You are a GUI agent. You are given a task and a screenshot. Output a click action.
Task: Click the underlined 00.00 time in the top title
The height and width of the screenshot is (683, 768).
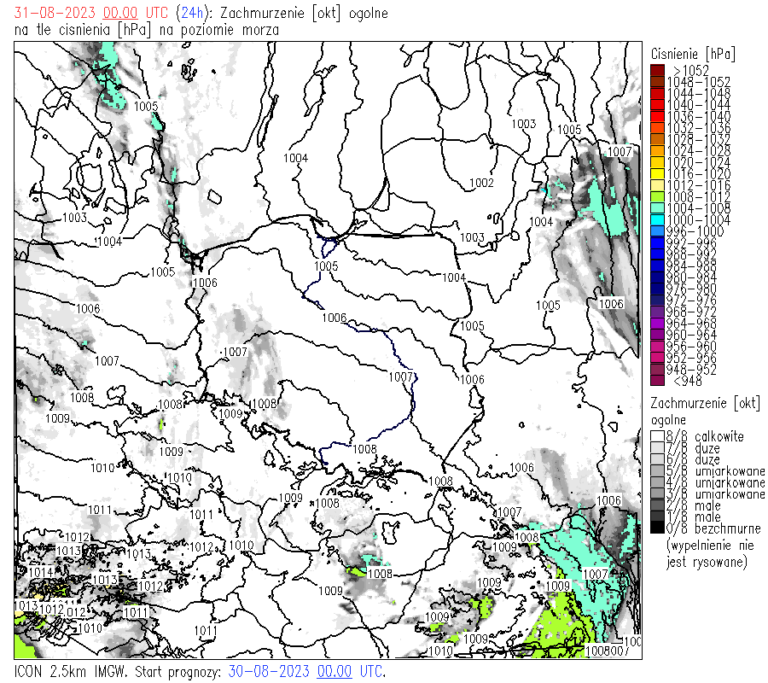[x=120, y=13]
